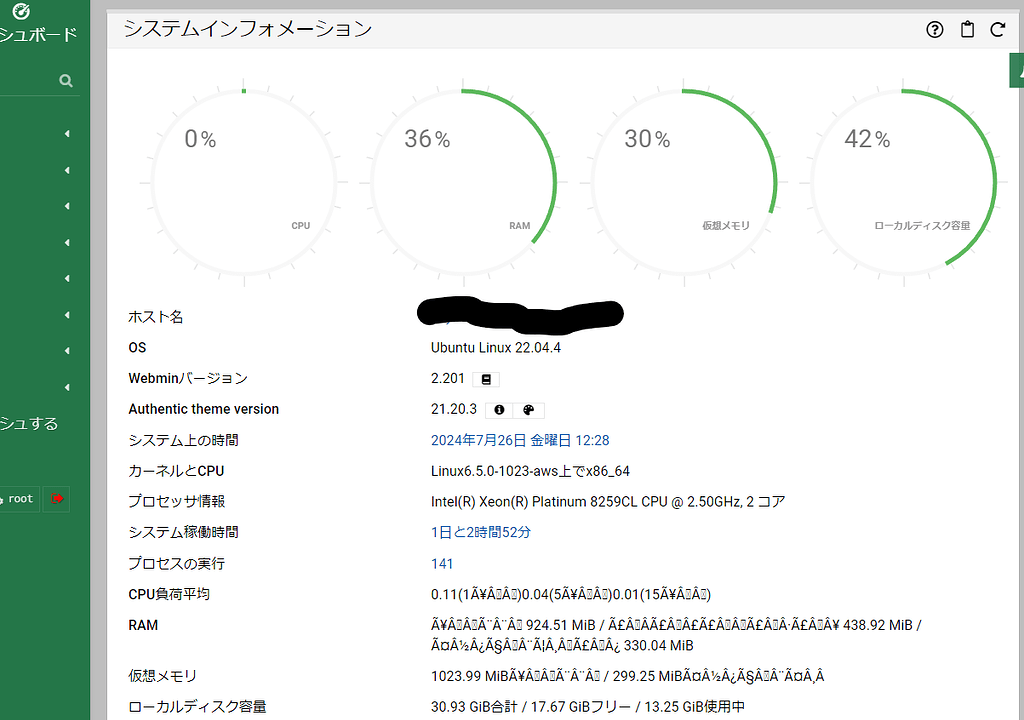
Task: Expand the topmost collapsed sidebar menu chevron
Action: (x=68, y=133)
